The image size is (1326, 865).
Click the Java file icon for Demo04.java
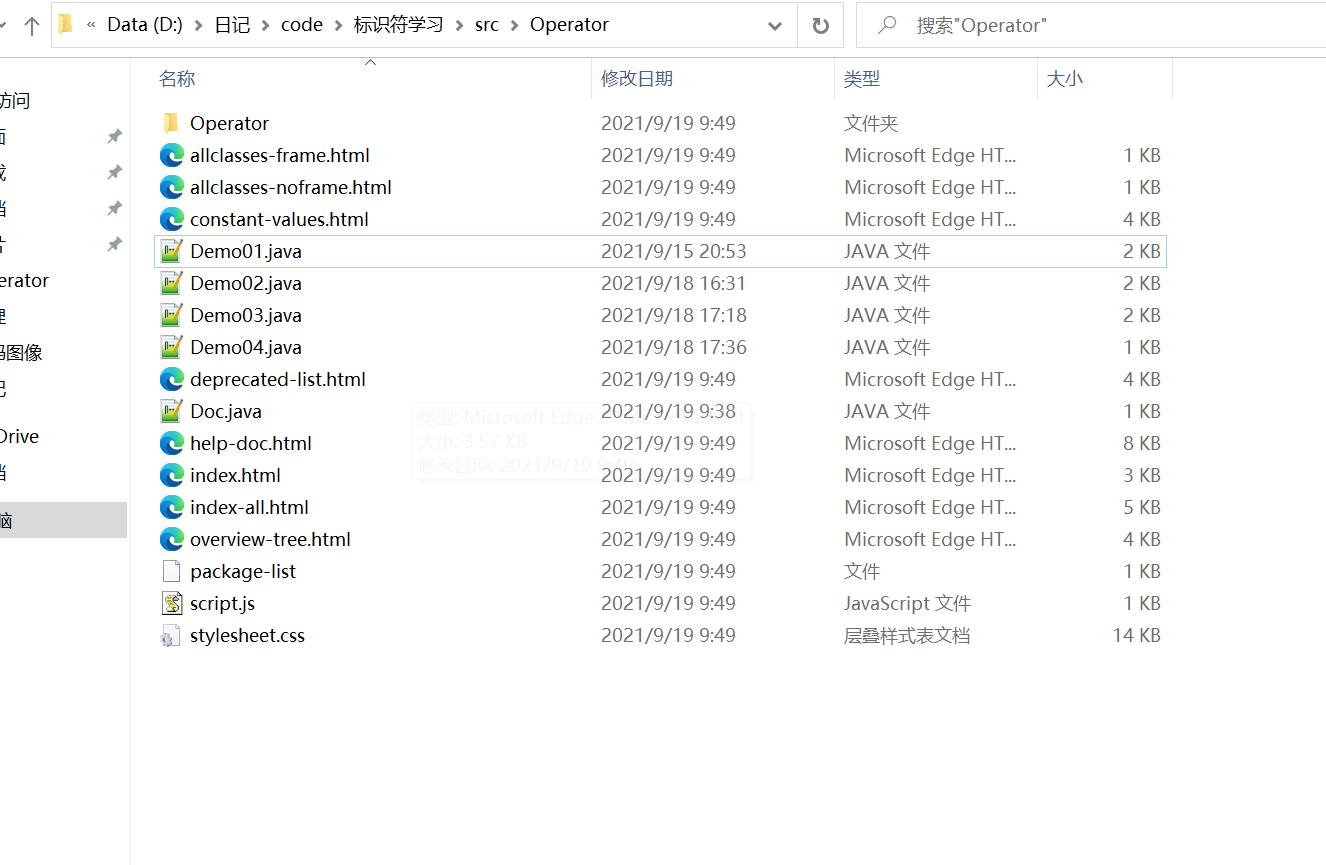pyautogui.click(x=172, y=347)
